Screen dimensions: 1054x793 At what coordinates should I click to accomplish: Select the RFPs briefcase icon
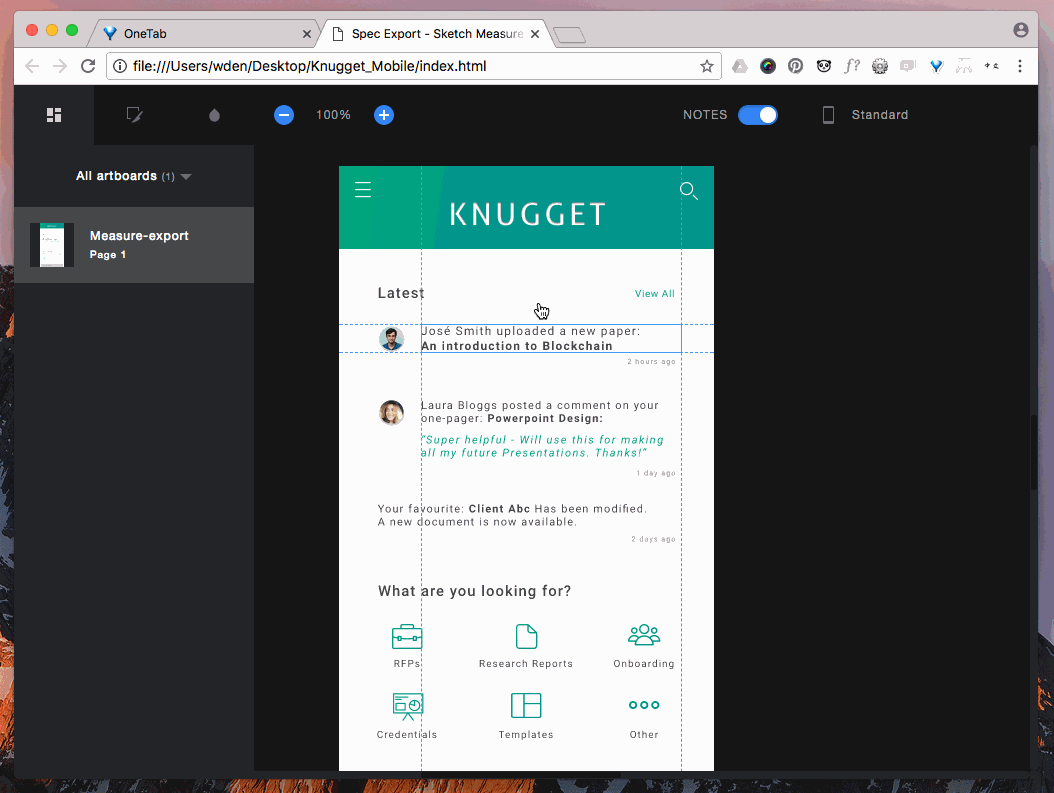(407, 634)
